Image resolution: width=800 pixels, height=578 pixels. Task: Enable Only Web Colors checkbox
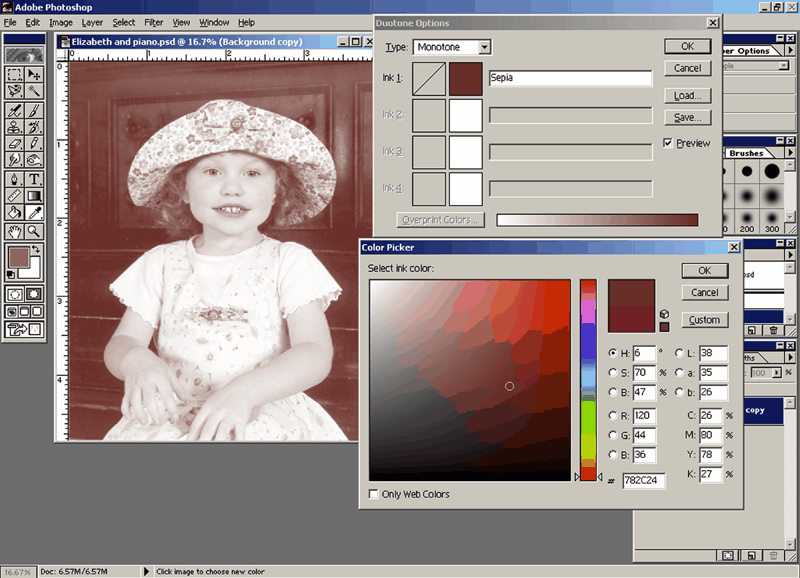tap(375, 494)
